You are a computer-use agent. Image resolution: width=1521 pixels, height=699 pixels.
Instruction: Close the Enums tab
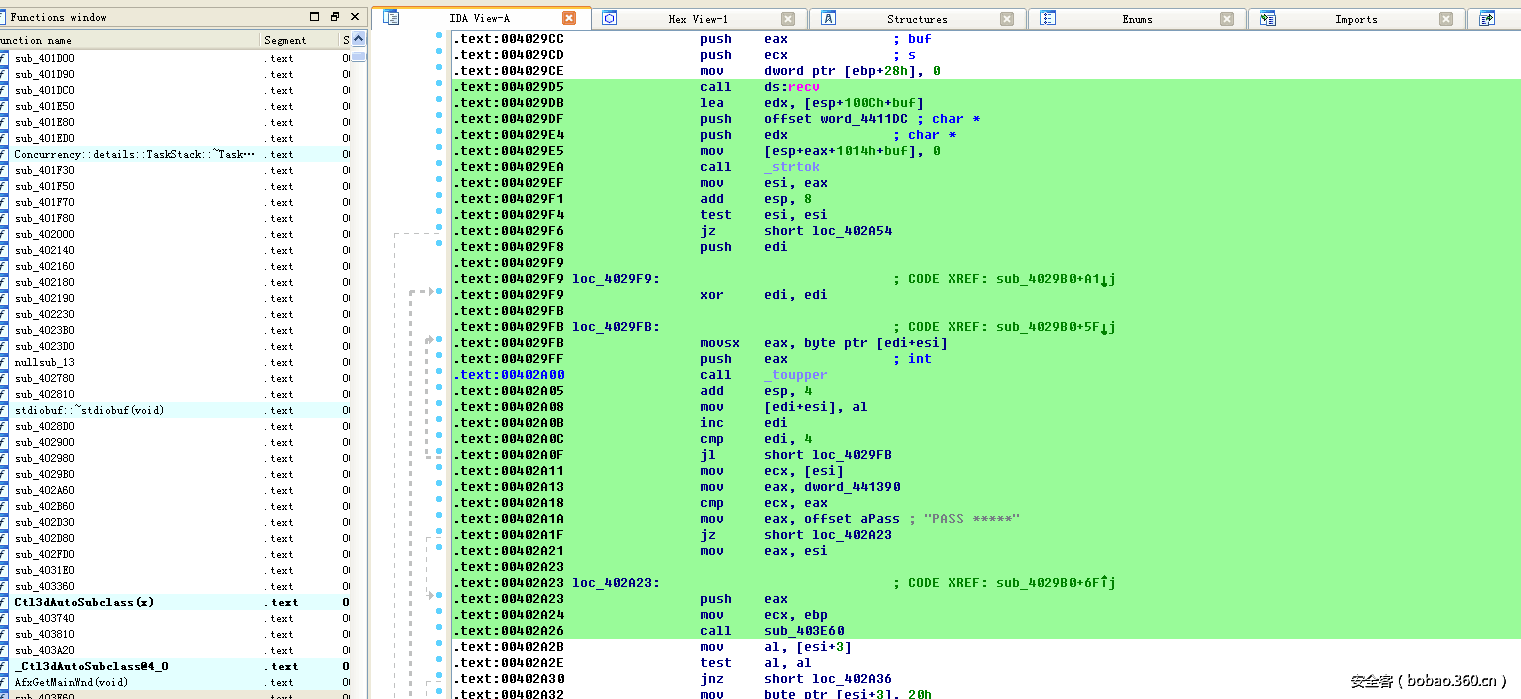pyautogui.click(x=1227, y=19)
